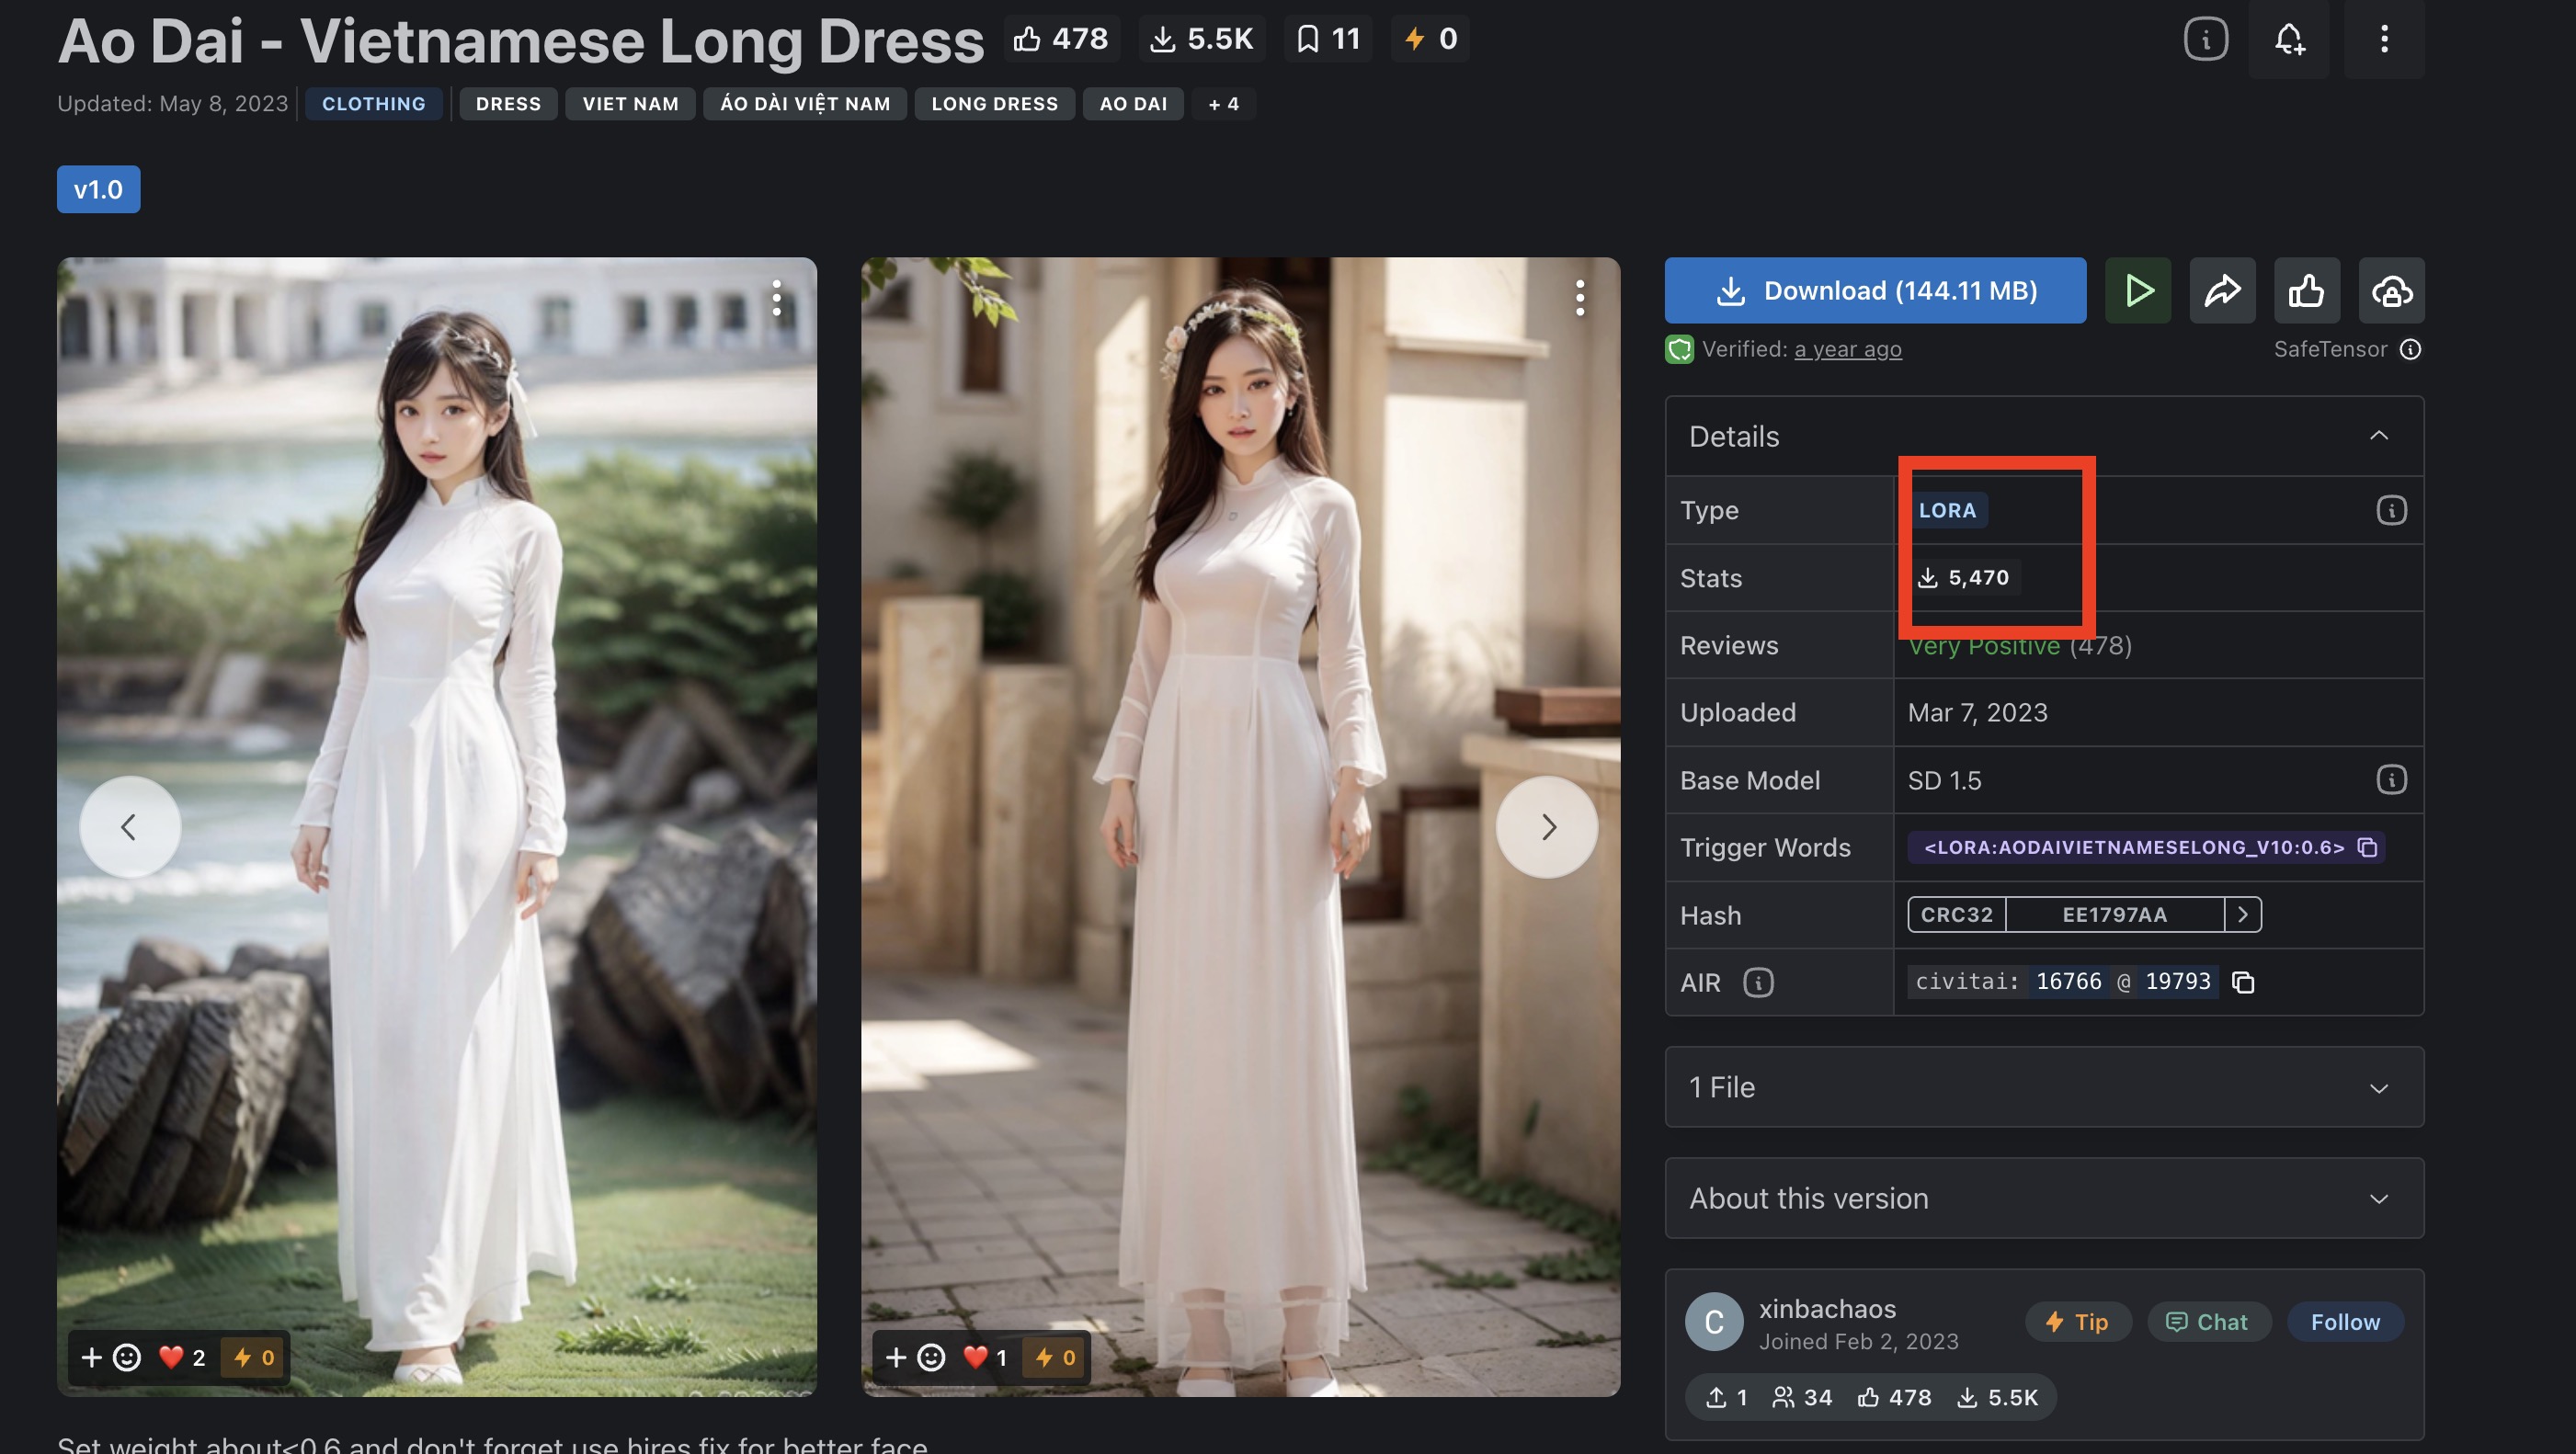This screenshot has height=1454, width=2576.
Task: Click the 5.5K downloads badge in the title
Action: (x=1201, y=39)
